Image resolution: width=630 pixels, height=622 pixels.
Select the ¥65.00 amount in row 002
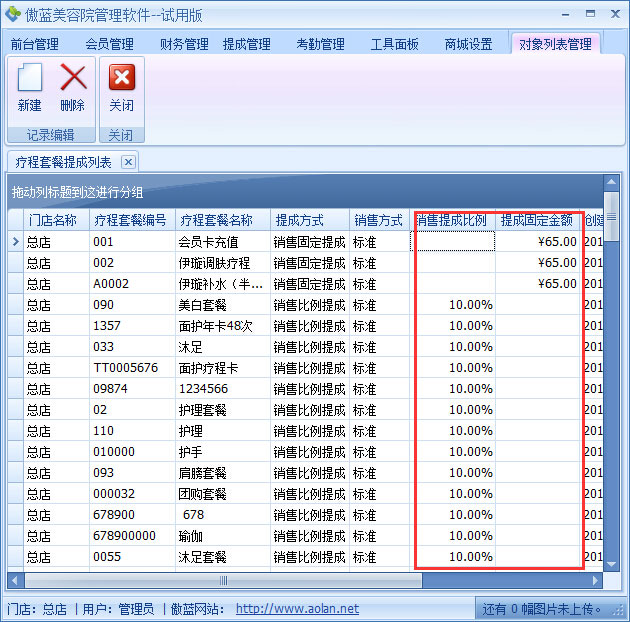pyautogui.click(x=538, y=263)
